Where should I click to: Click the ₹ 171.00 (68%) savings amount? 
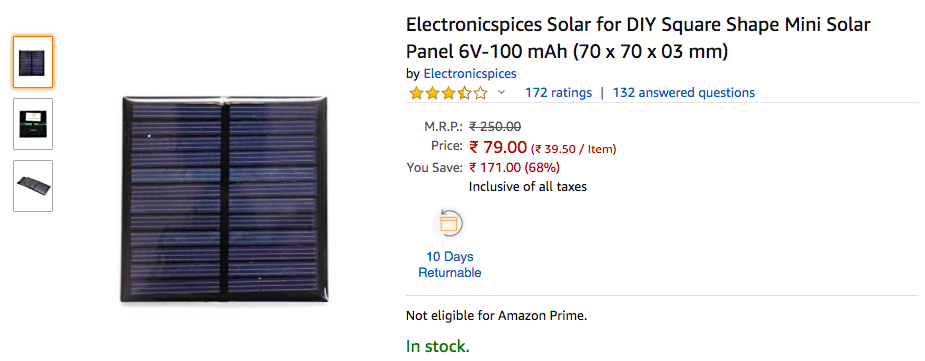click(514, 168)
